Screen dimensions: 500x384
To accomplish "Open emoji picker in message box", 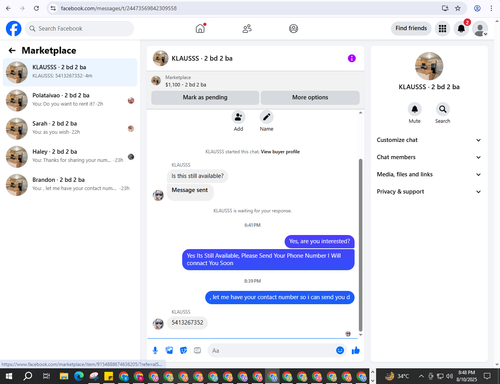I will [x=340, y=350].
